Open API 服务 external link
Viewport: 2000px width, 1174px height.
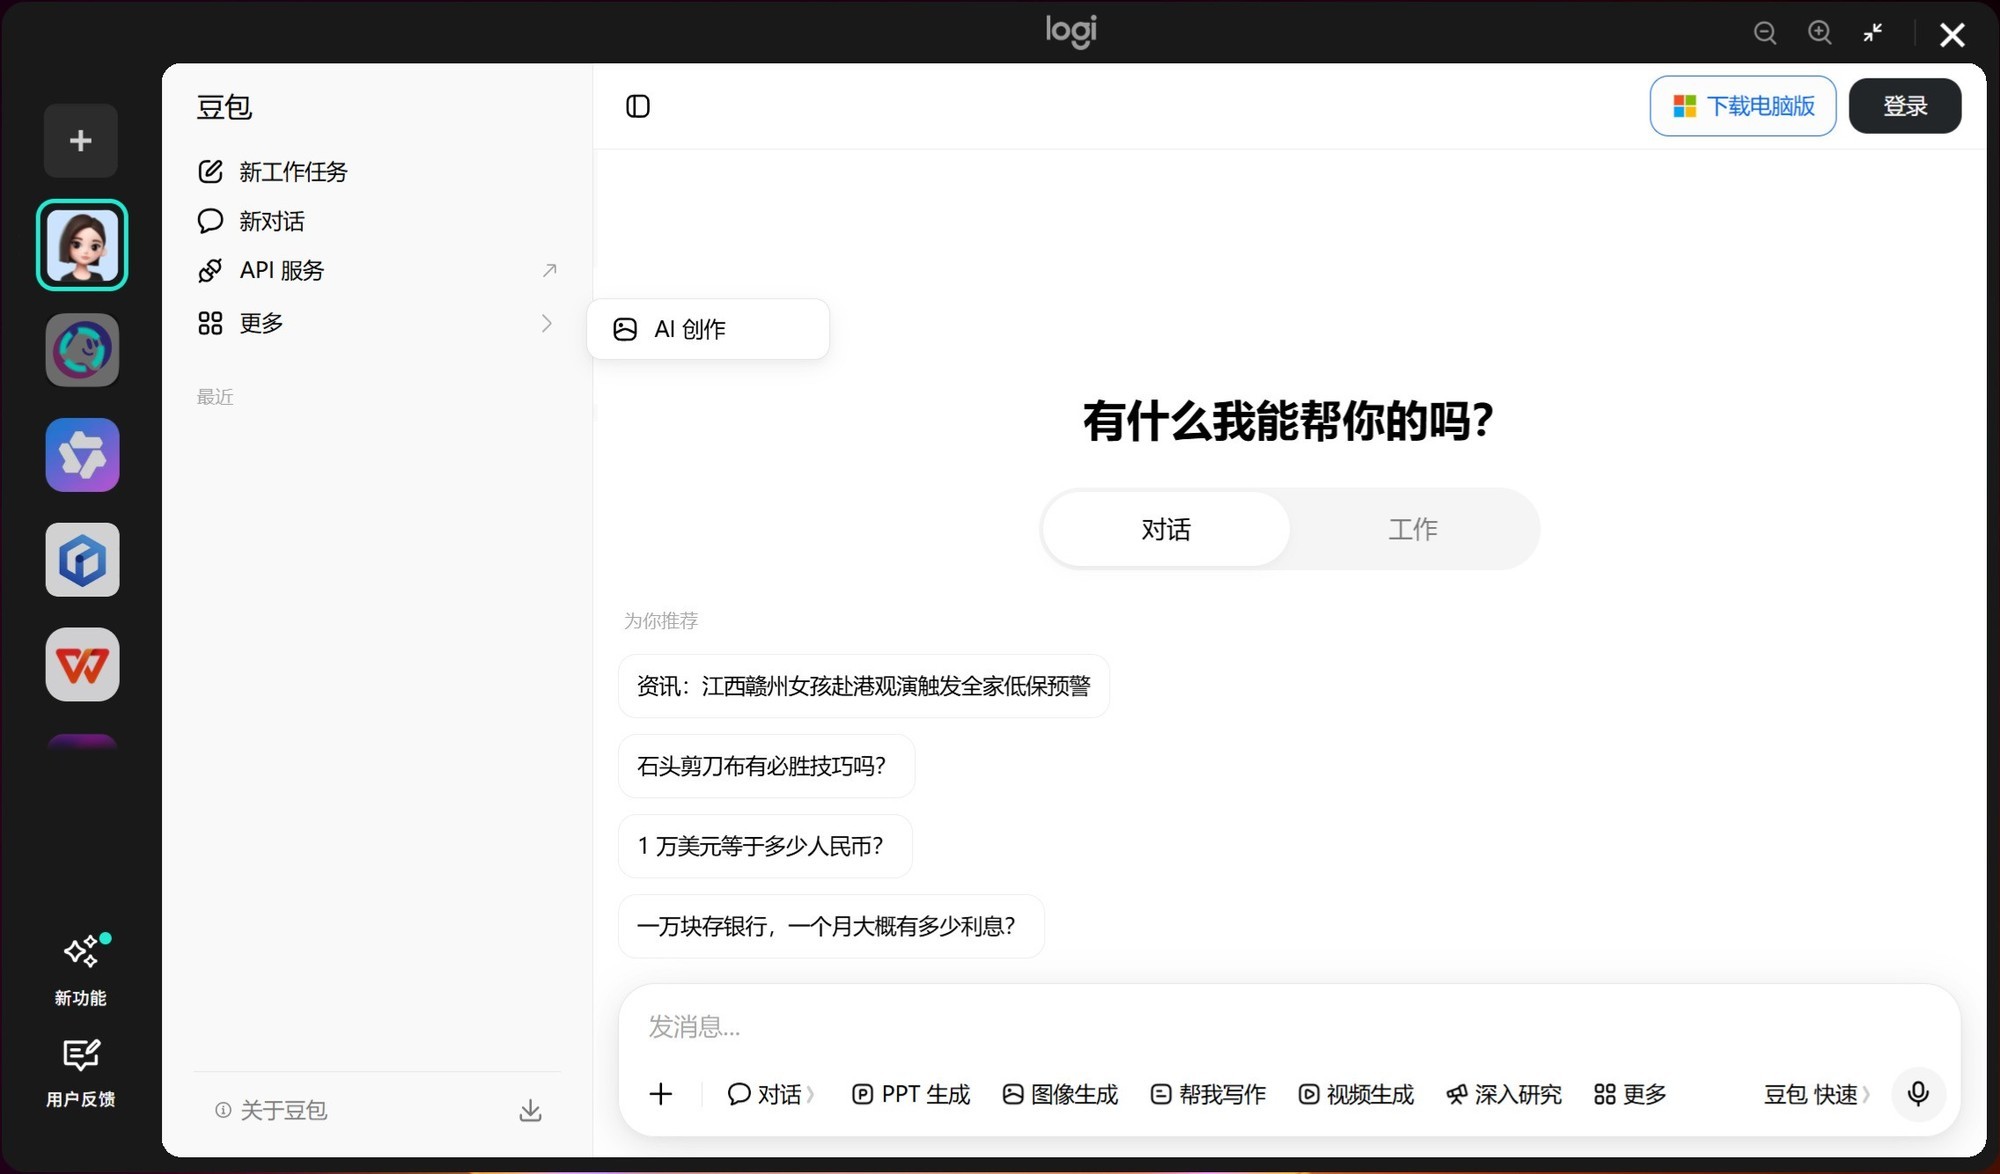[377, 270]
